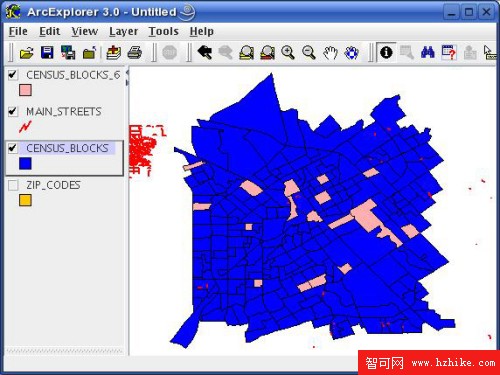Screen dimensions: 500x375
Task: Select the Pan hand tool
Action: [330, 53]
